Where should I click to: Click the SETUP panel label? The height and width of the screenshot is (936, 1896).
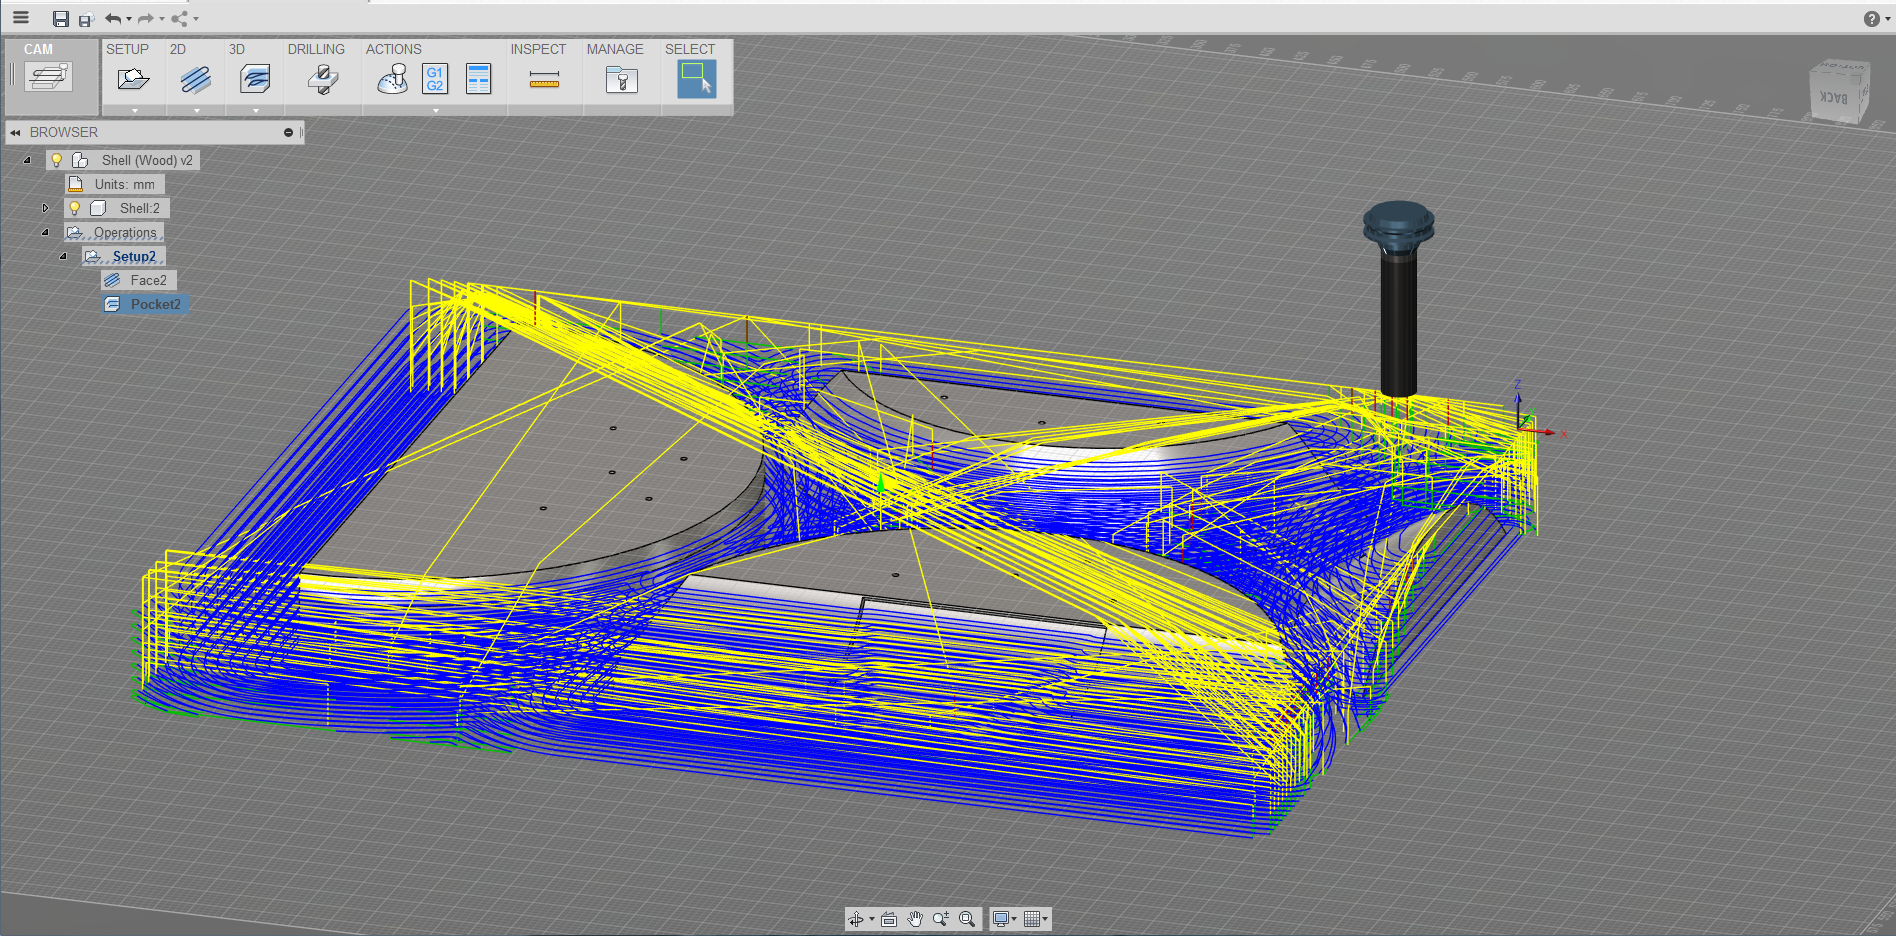pyautogui.click(x=127, y=49)
